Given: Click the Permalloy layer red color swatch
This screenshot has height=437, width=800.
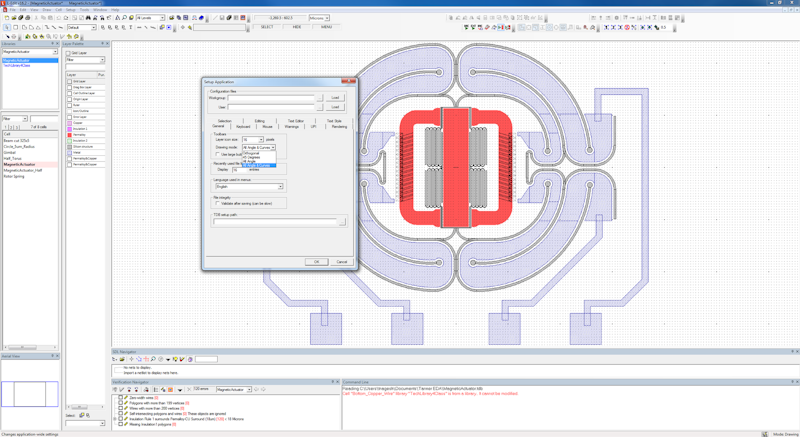Looking at the screenshot, I should click(x=70, y=135).
